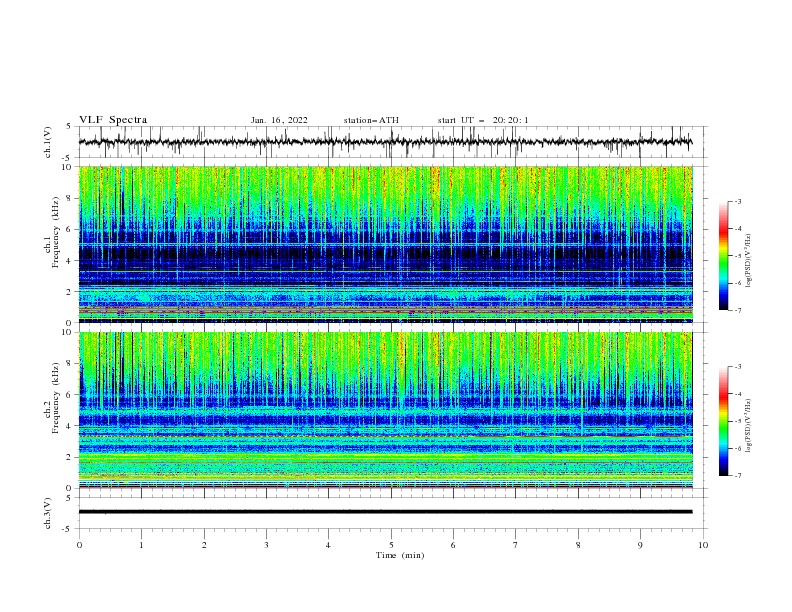The width and height of the screenshot is (792, 612).
Task: Click the ch.1 voltage waveform trace
Action: [x=386, y=142]
